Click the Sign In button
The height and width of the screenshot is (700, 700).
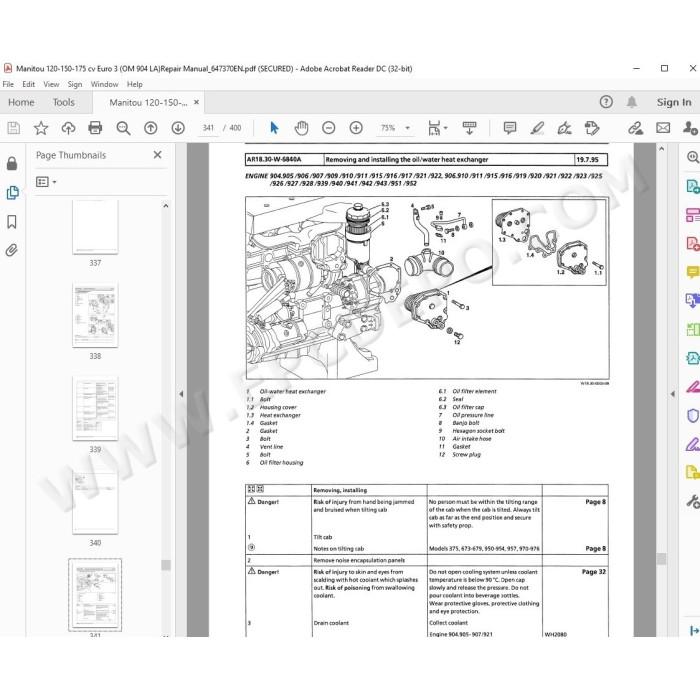point(674,102)
